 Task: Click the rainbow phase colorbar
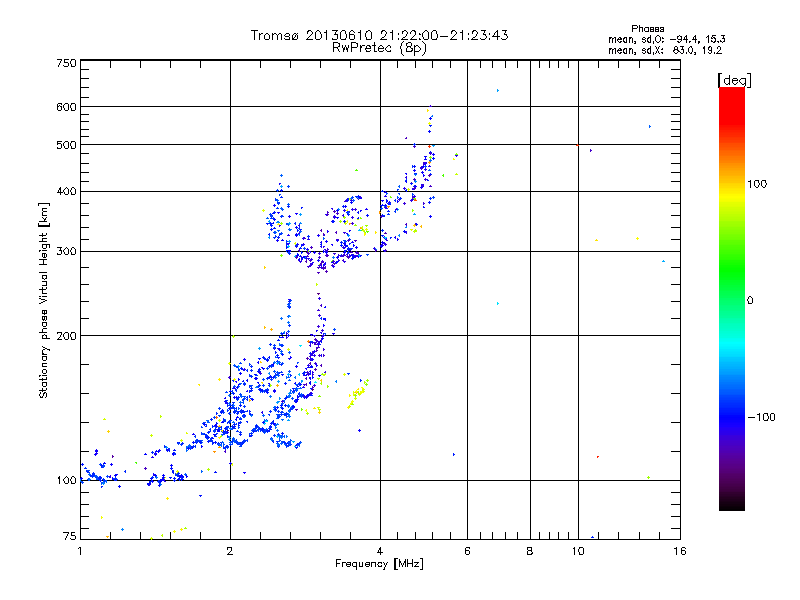click(x=732, y=299)
